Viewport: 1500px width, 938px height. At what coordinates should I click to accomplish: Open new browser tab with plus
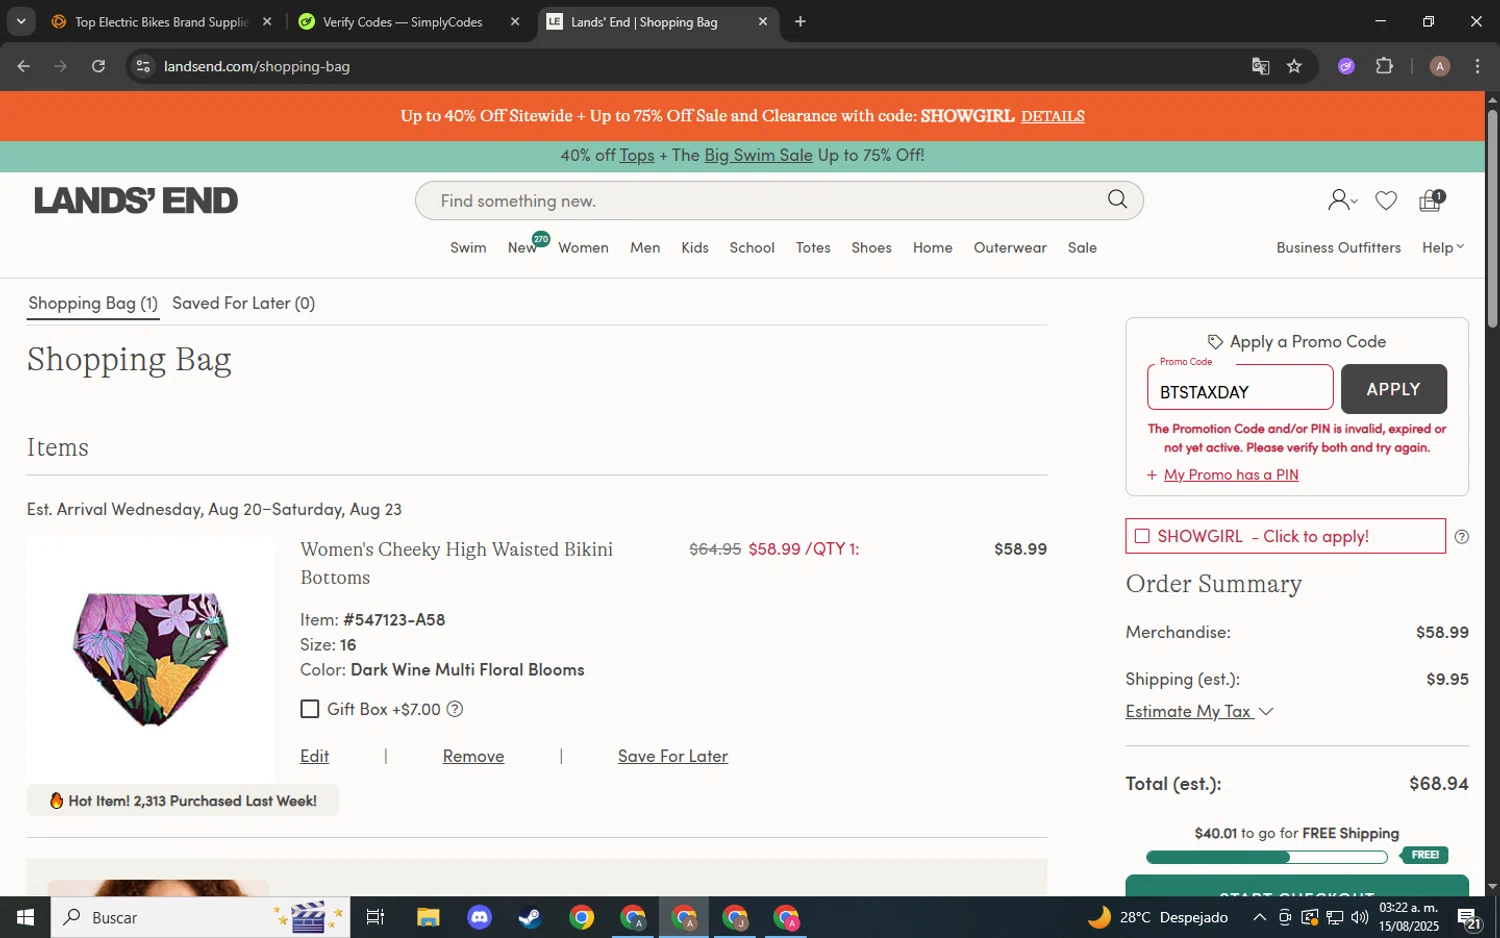800,21
